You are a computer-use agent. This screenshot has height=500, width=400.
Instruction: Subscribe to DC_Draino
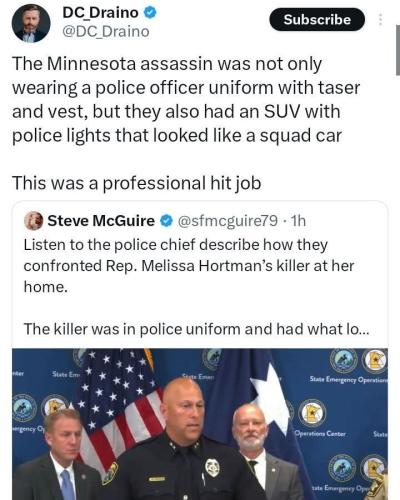(317, 20)
